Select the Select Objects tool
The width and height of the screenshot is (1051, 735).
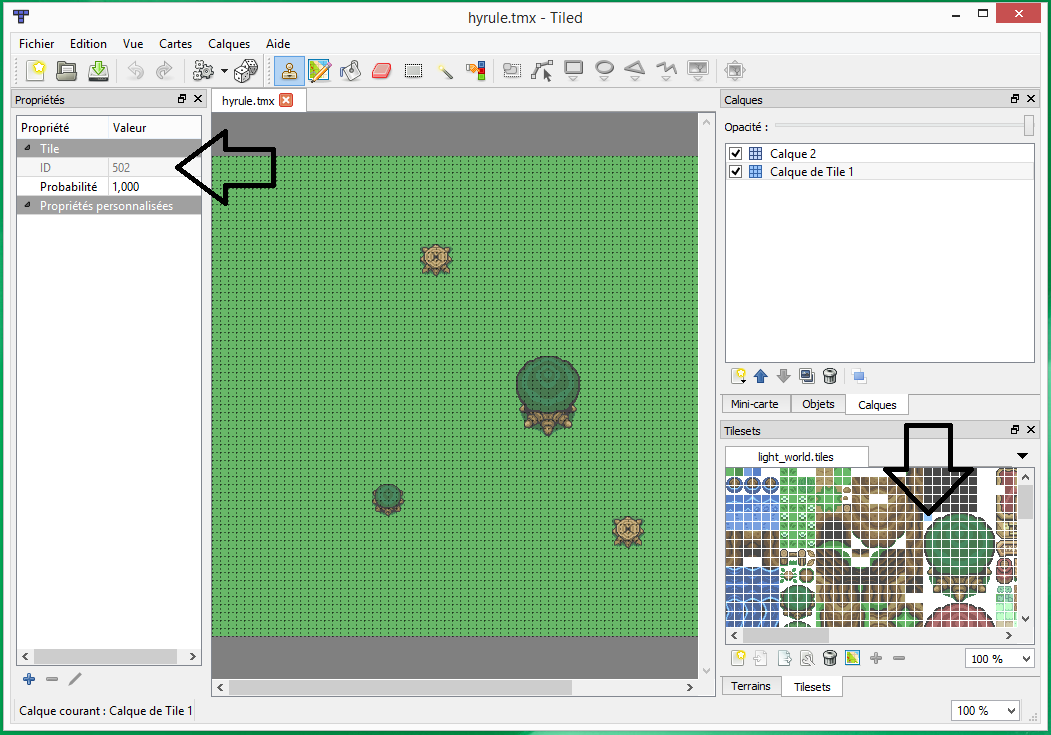(511, 70)
